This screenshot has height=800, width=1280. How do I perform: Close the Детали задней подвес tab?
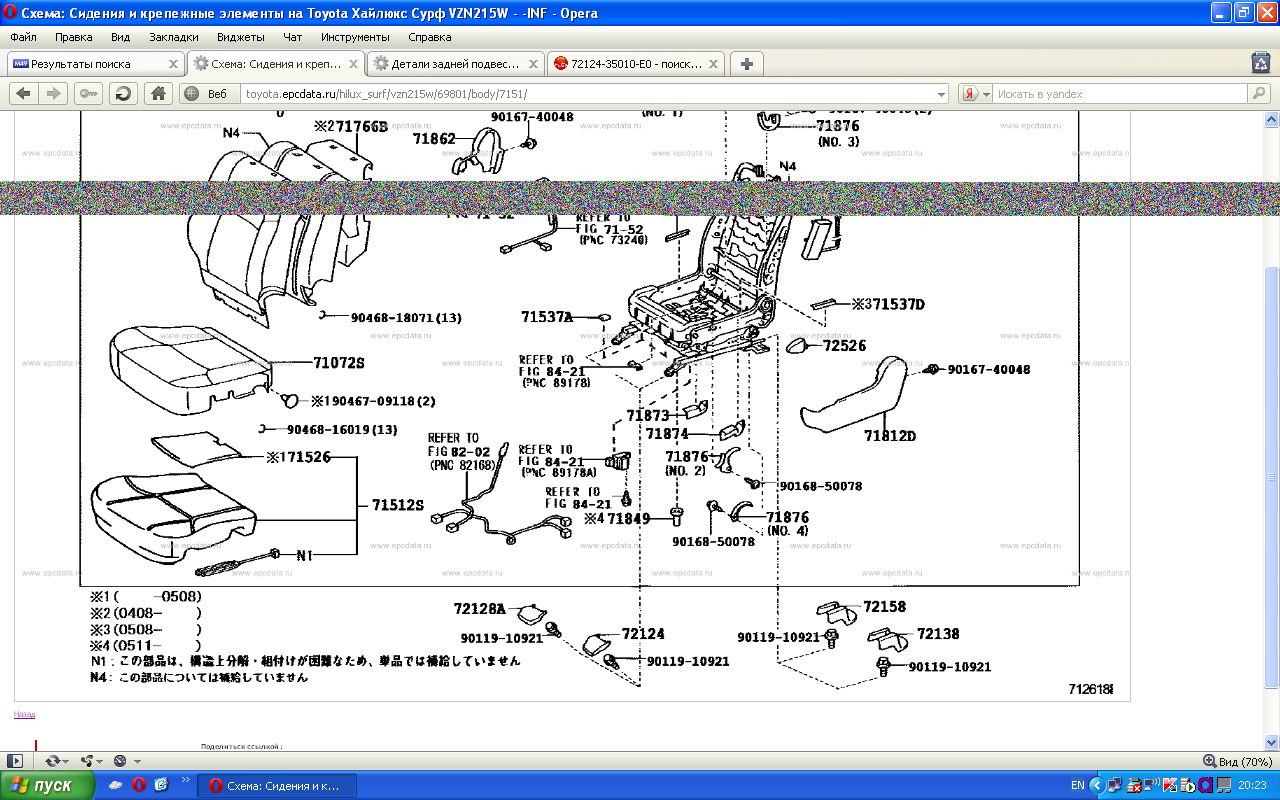coord(534,63)
